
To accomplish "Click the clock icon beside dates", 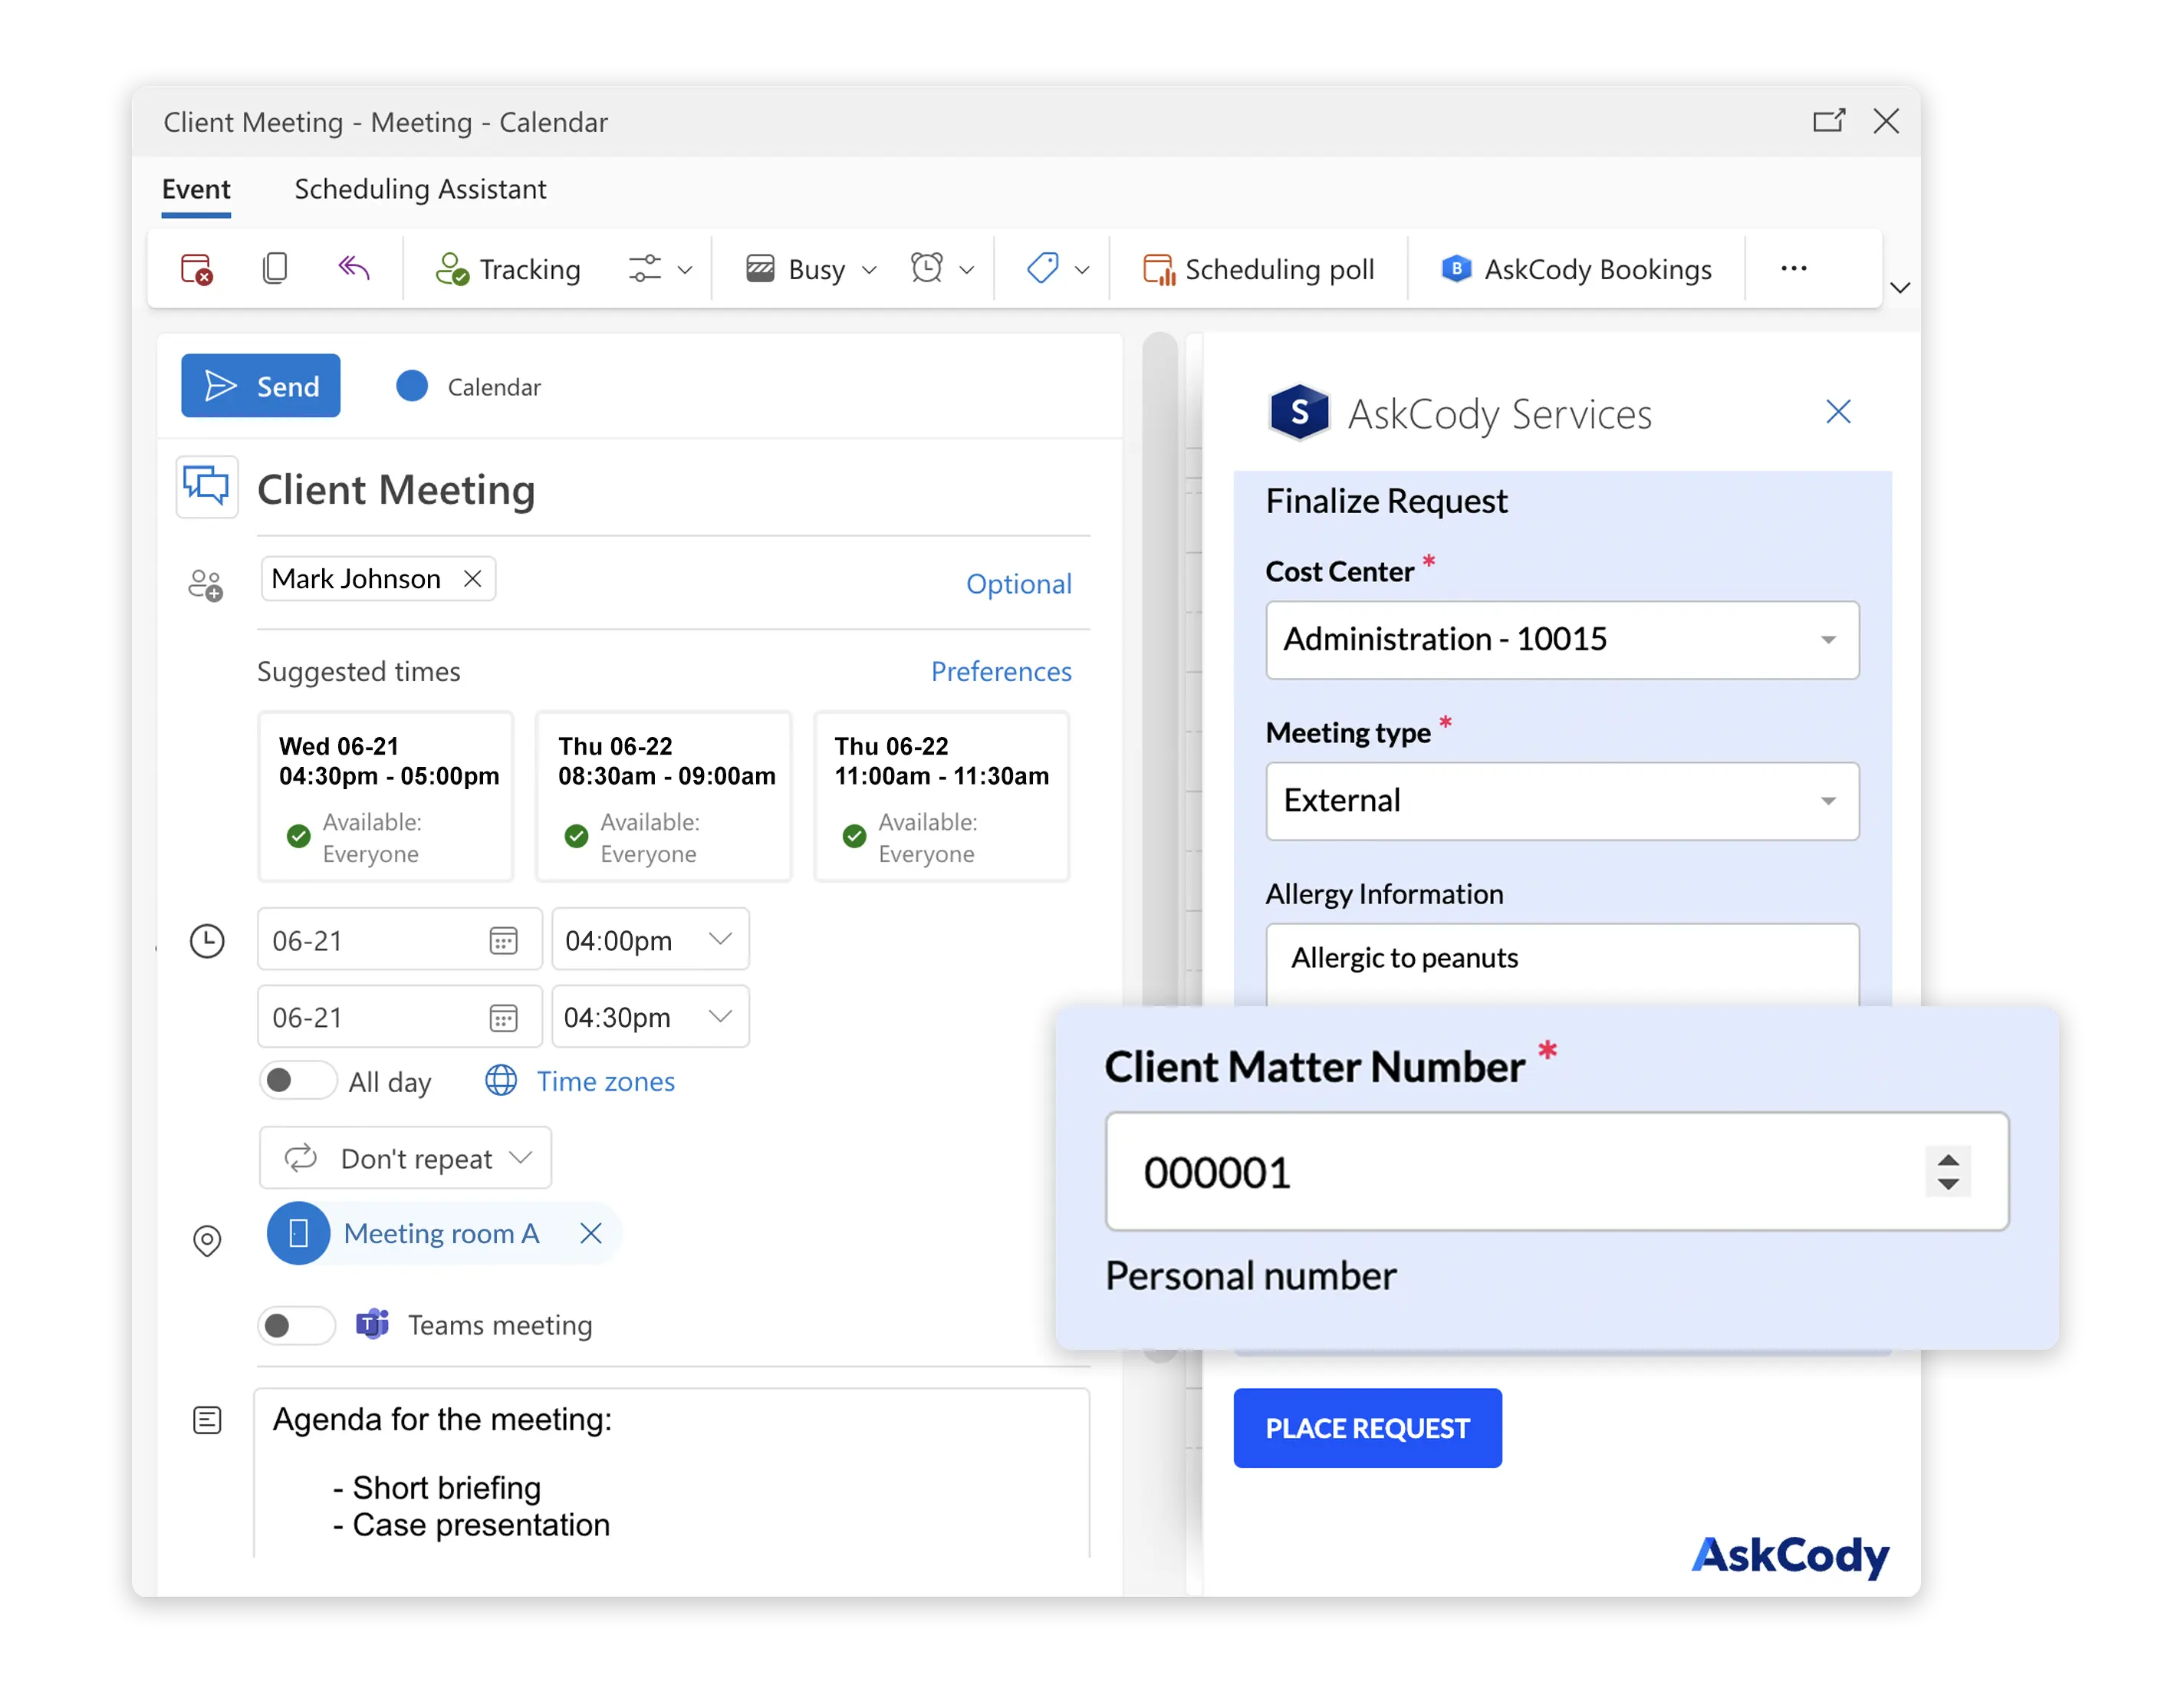I will coord(207,941).
